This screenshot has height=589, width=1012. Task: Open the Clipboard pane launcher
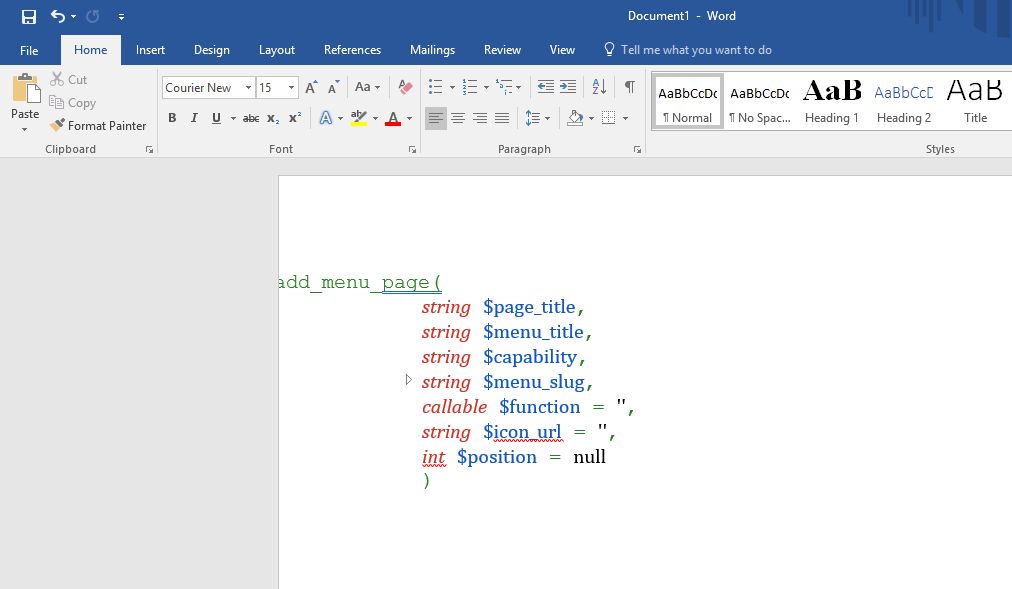pyautogui.click(x=149, y=150)
